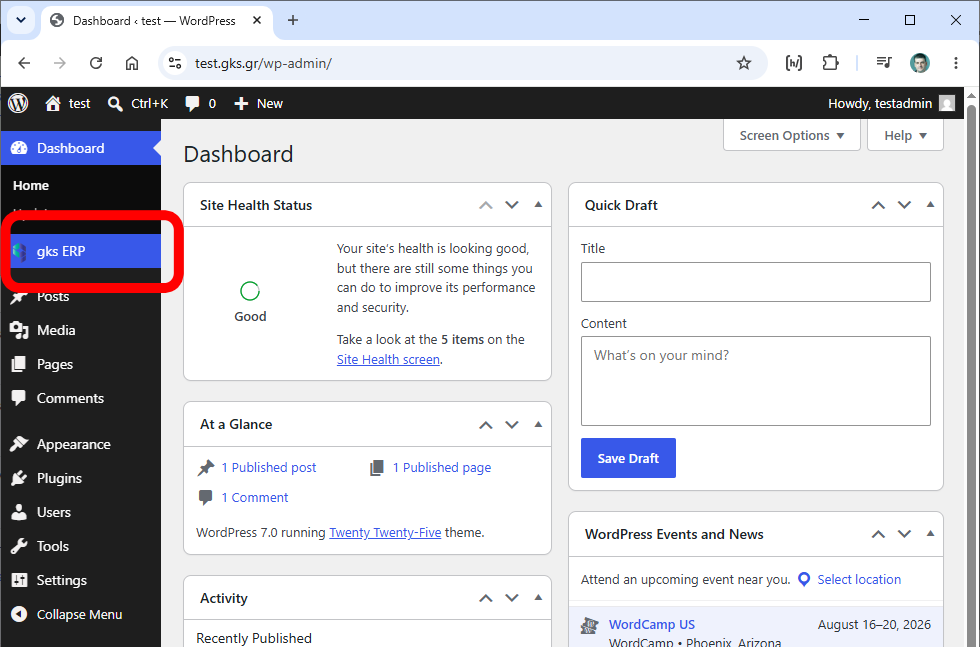This screenshot has height=647, width=980.
Task: Open the testadmin avatar profile
Action: point(948,103)
